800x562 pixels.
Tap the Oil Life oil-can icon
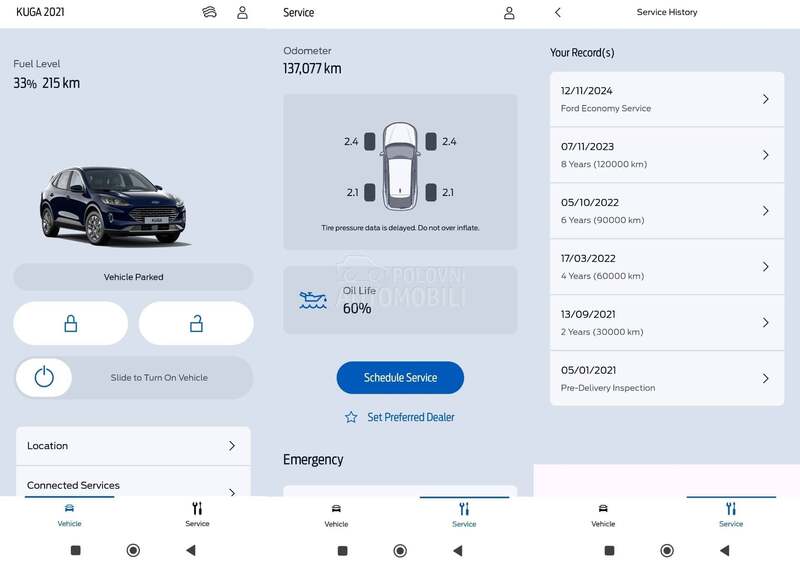point(313,300)
